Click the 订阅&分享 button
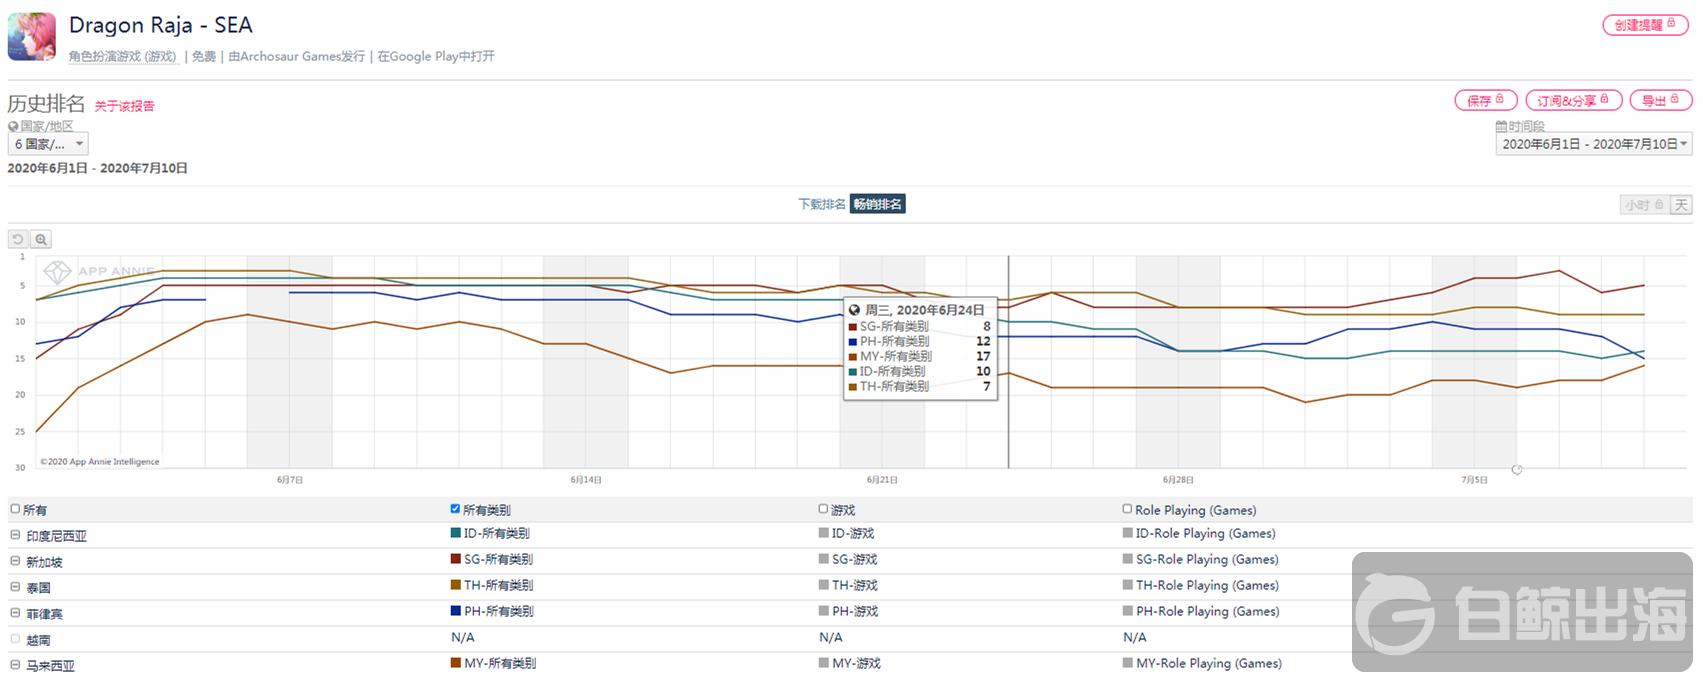The width and height of the screenshot is (1703, 682). pyautogui.click(x=1573, y=100)
